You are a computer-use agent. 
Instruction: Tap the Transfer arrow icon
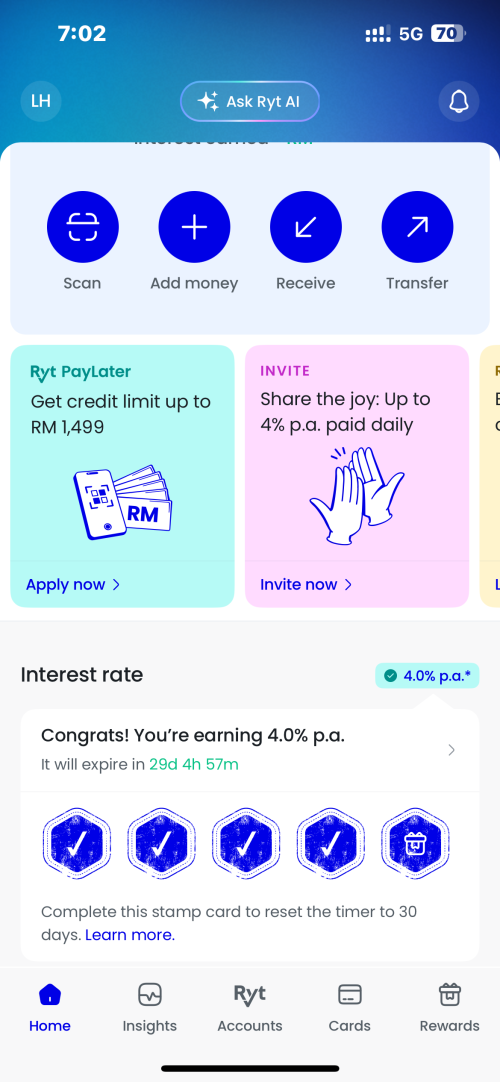click(x=417, y=227)
